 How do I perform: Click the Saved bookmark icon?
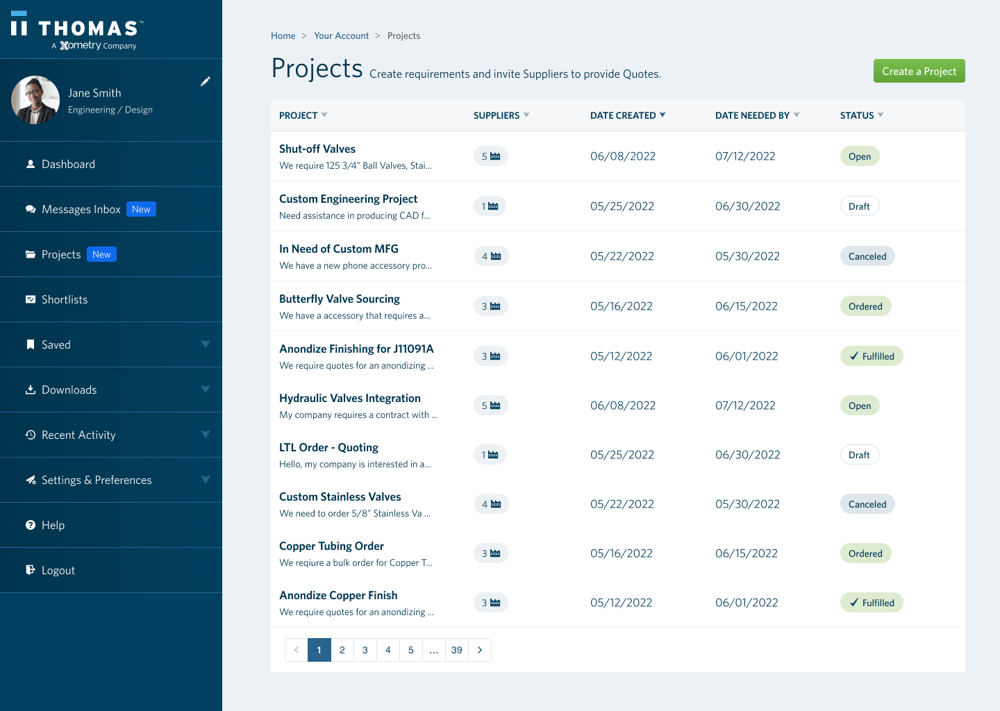30,345
